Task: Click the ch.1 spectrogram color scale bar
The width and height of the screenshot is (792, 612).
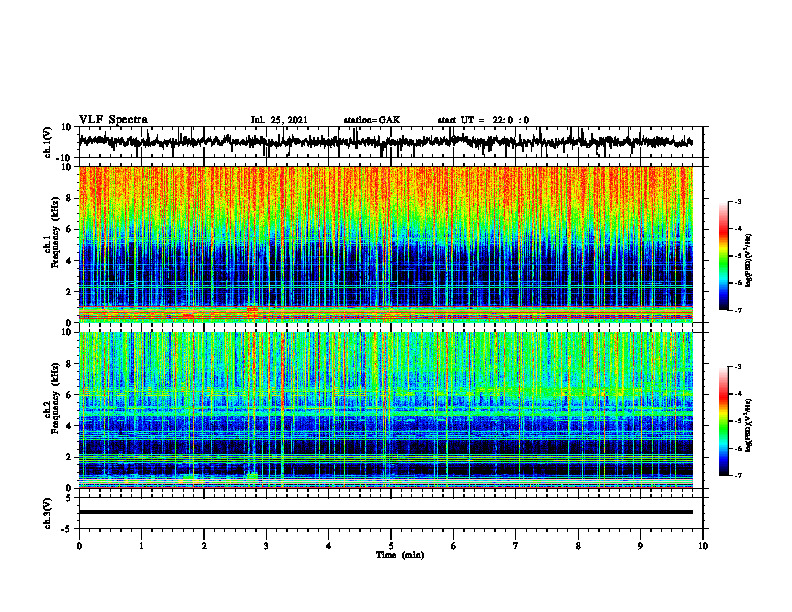Action: 723,256
